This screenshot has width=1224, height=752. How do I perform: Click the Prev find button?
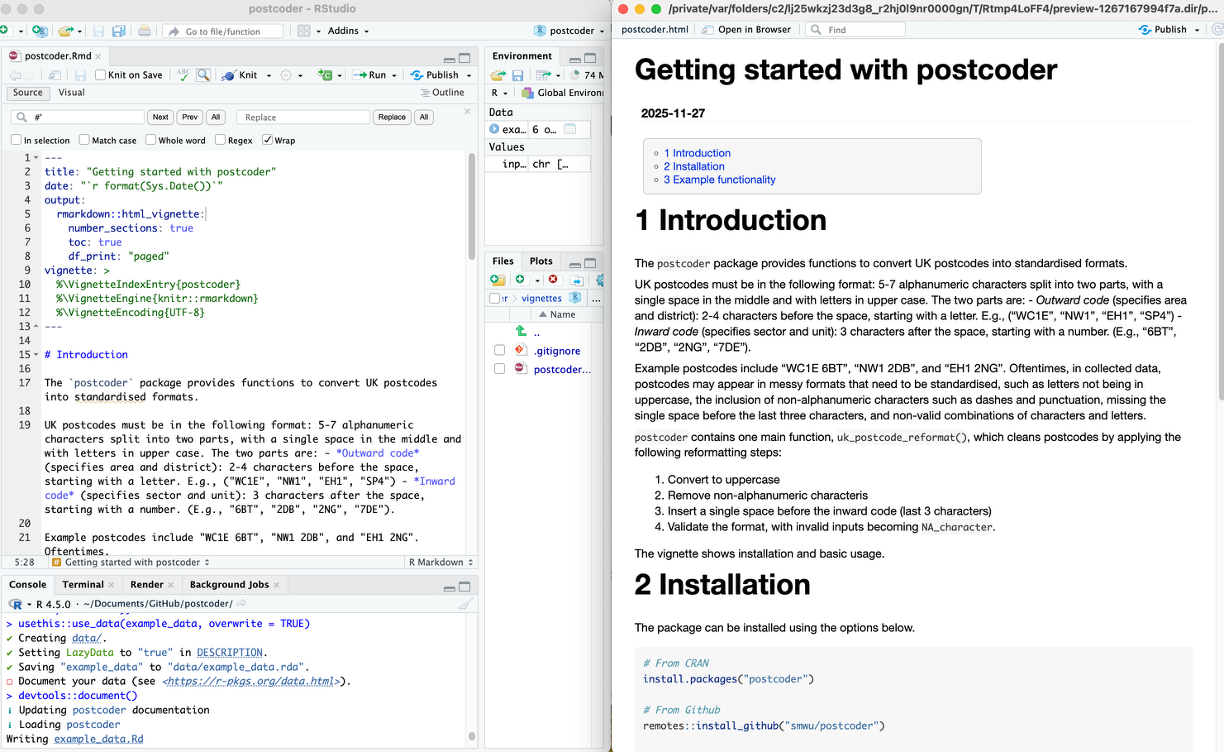[x=190, y=117]
